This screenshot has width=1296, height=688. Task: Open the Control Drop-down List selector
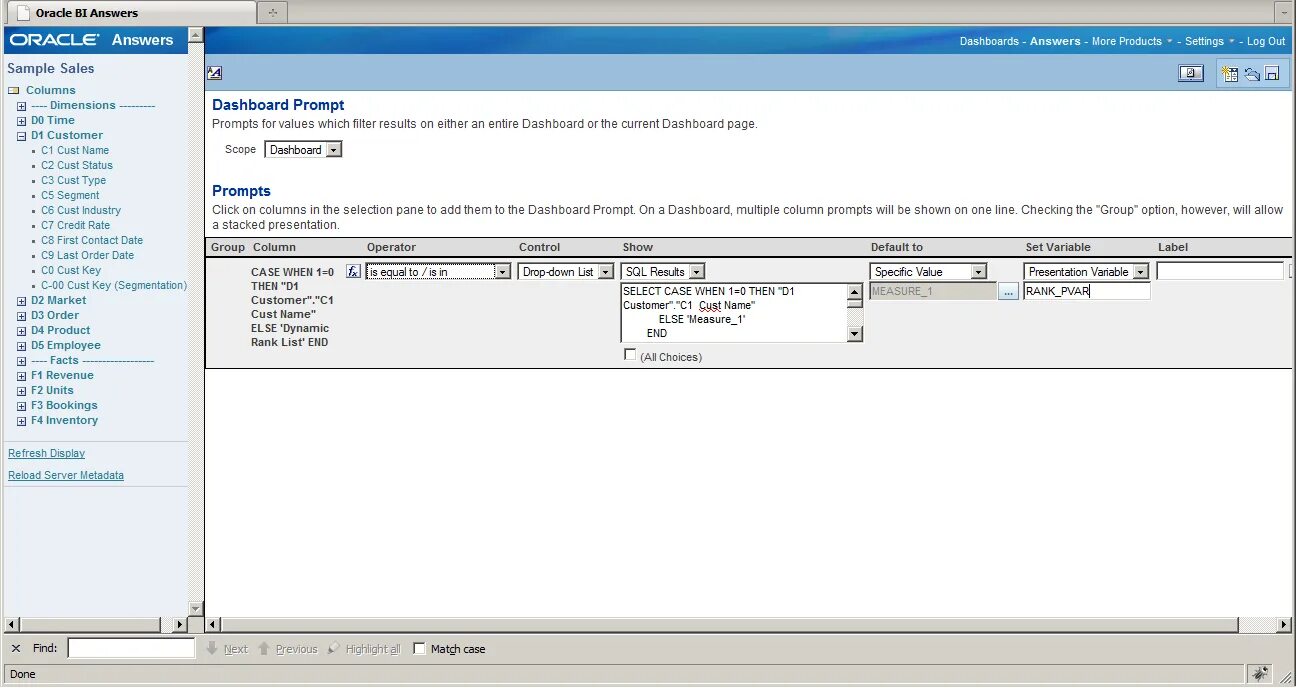coord(565,271)
